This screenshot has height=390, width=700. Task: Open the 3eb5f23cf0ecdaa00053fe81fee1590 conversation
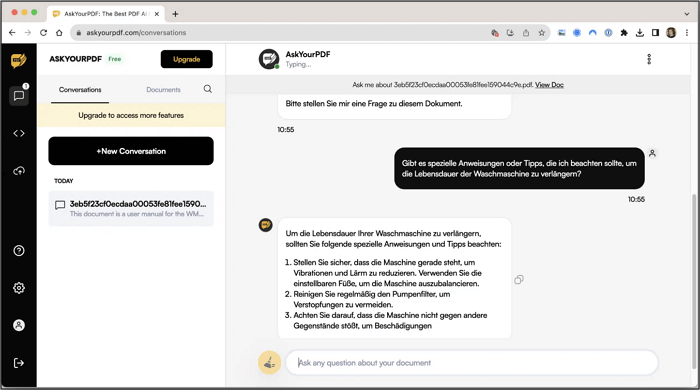(x=131, y=209)
